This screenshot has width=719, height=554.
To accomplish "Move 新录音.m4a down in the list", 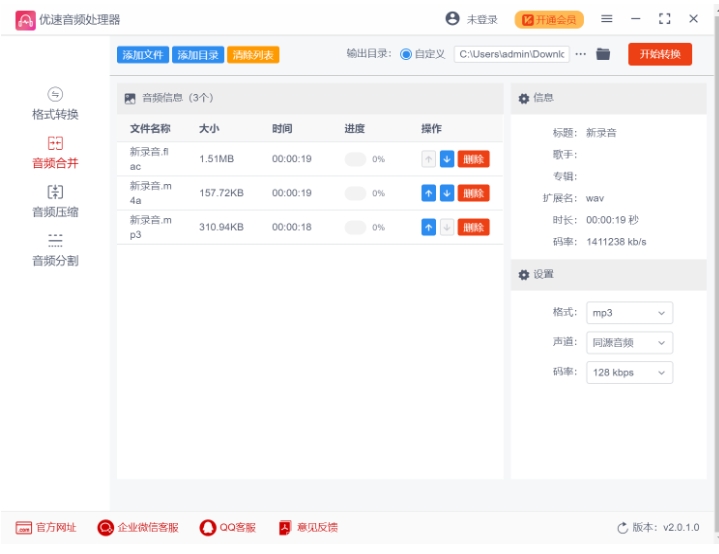I will point(447,193).
